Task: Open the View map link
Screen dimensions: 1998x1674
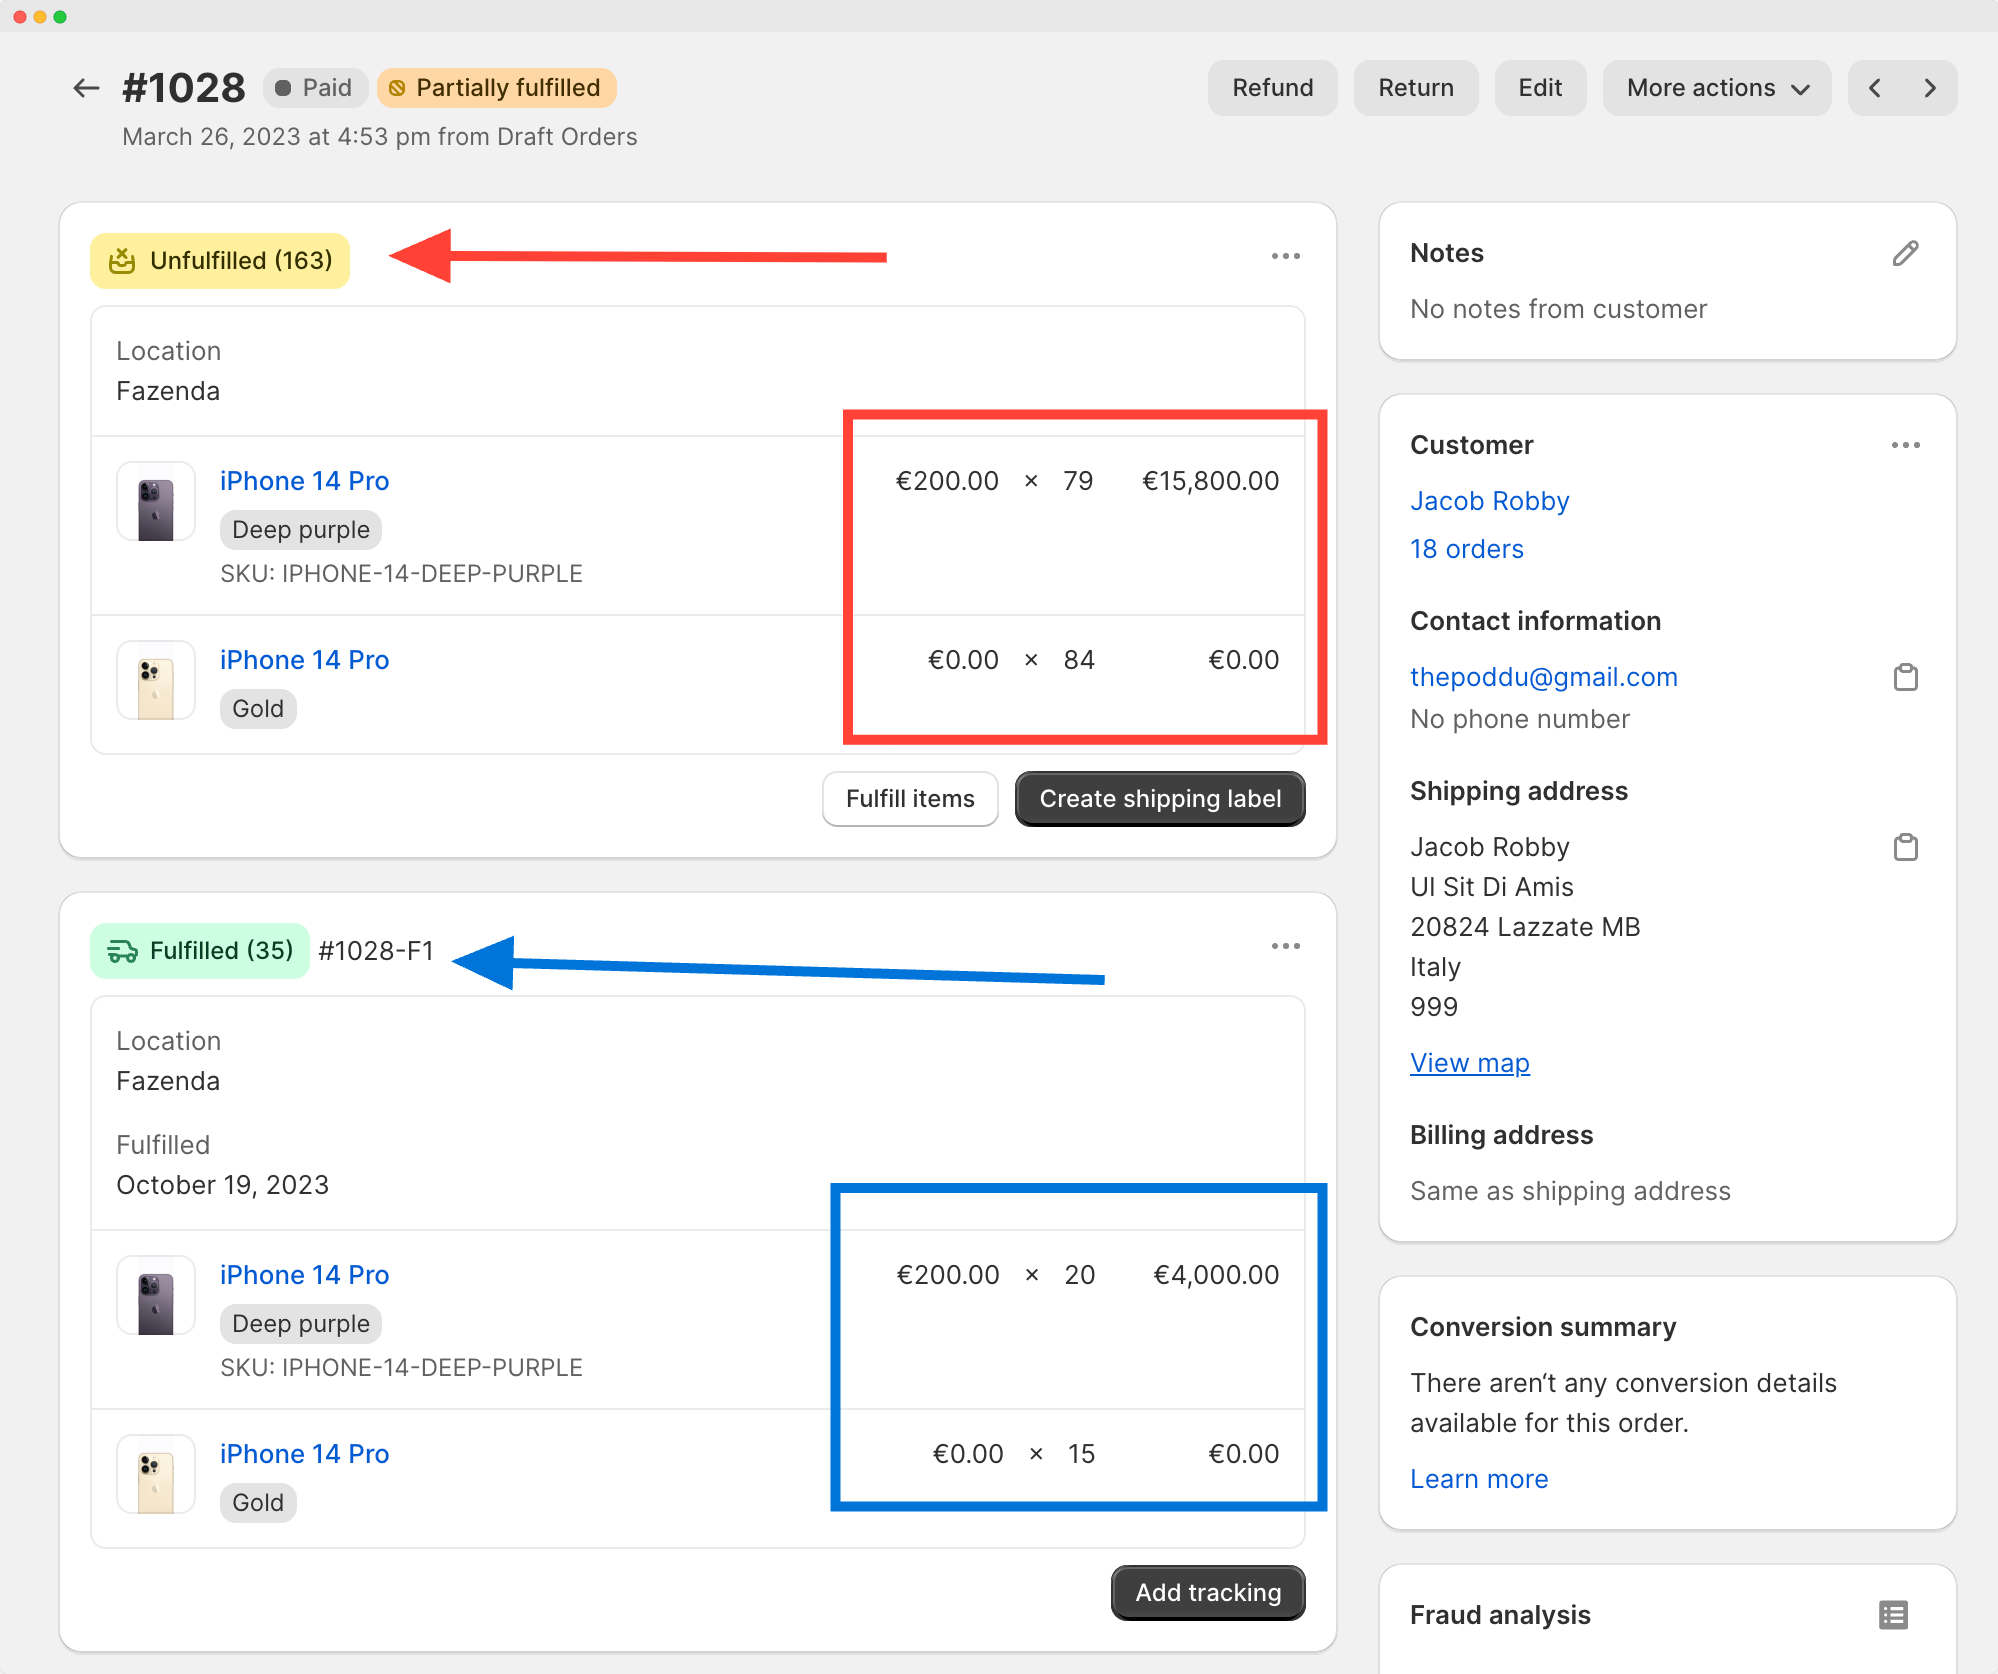Action: click(1469, 1062)
